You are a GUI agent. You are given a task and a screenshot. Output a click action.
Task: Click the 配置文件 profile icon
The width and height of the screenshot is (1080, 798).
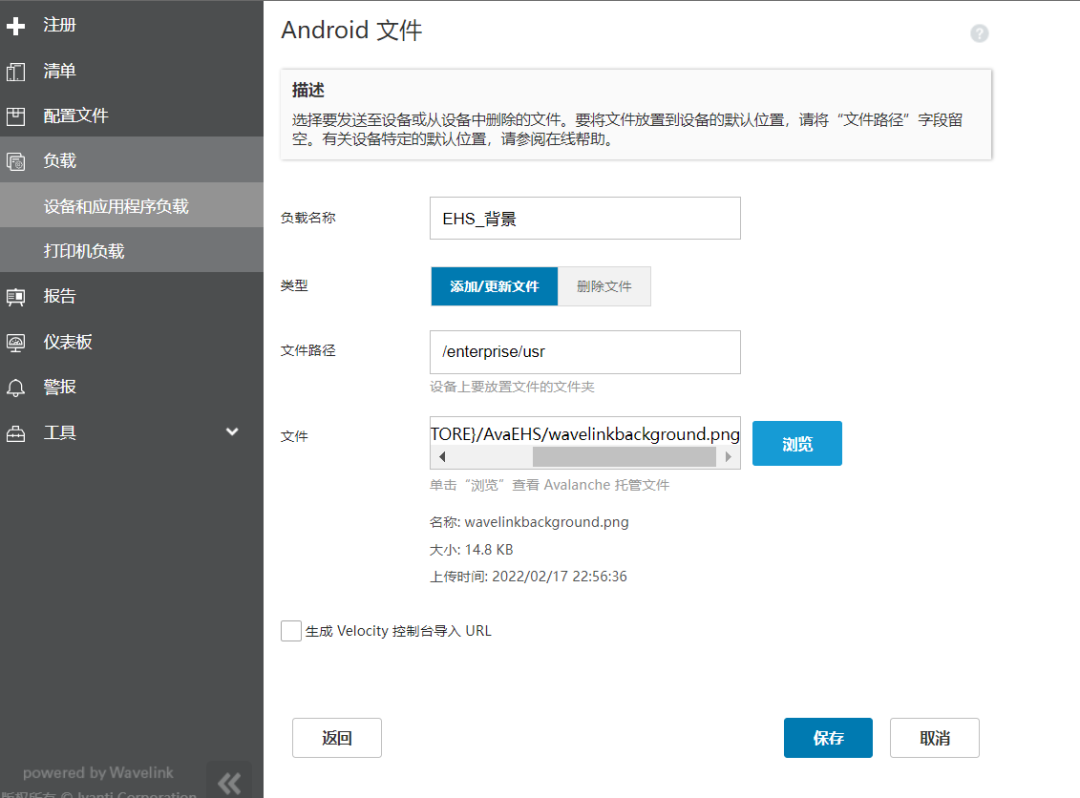point(16,116)
